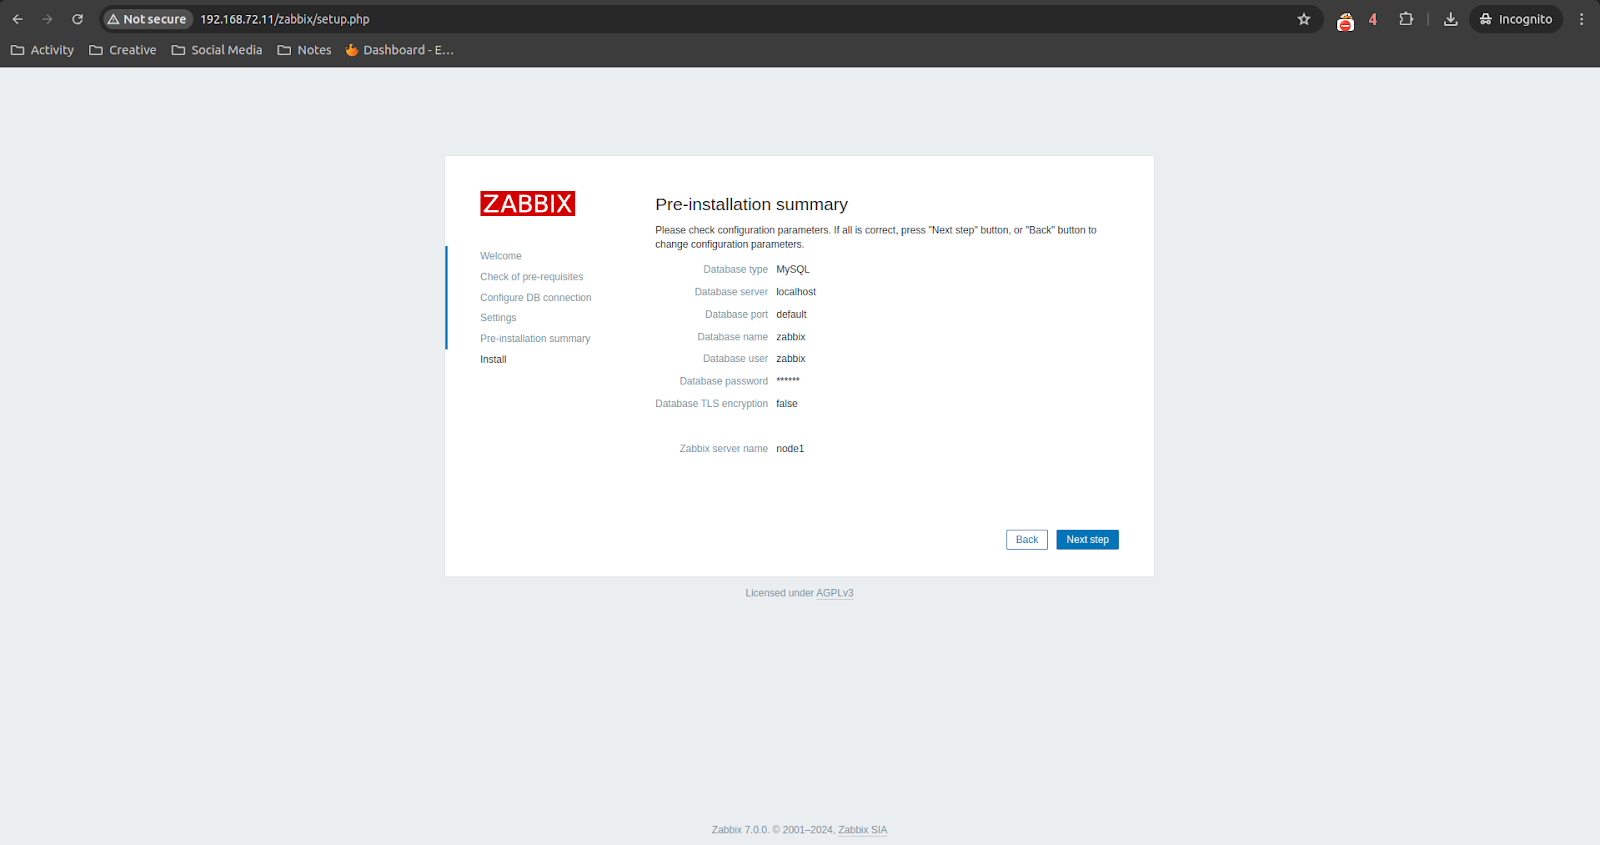1600x845 pixels.
Task: Click the Database TLS encryption label
Action: click(x=712, y=404)
